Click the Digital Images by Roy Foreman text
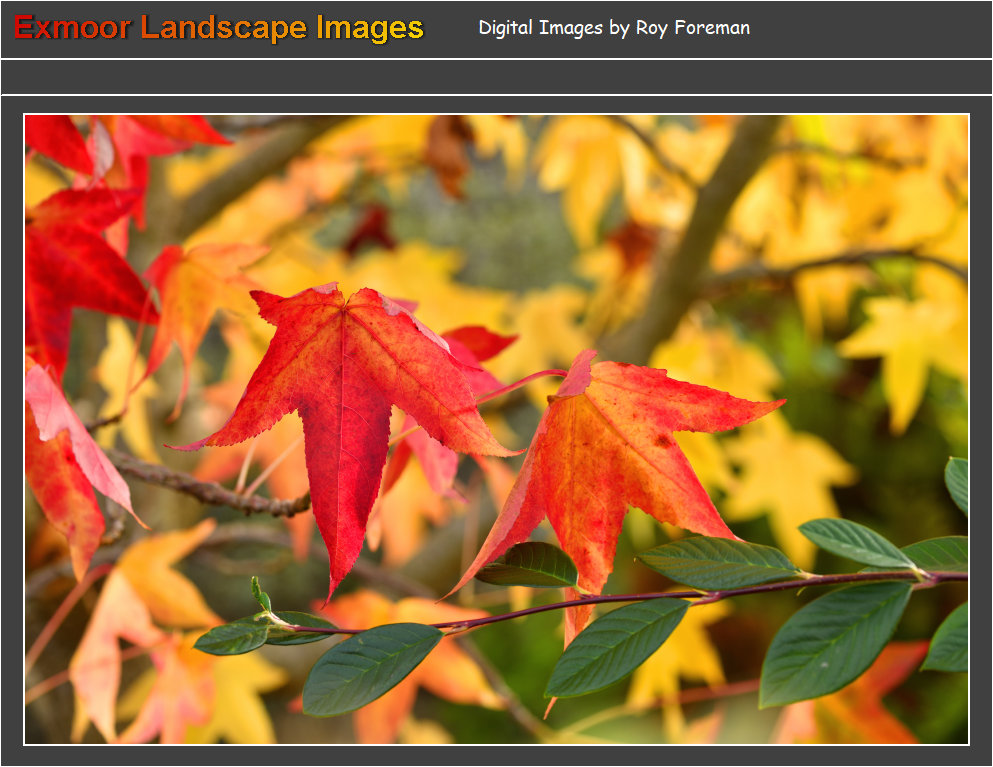This screenshot has width=993, height=767. click(613, 28)
